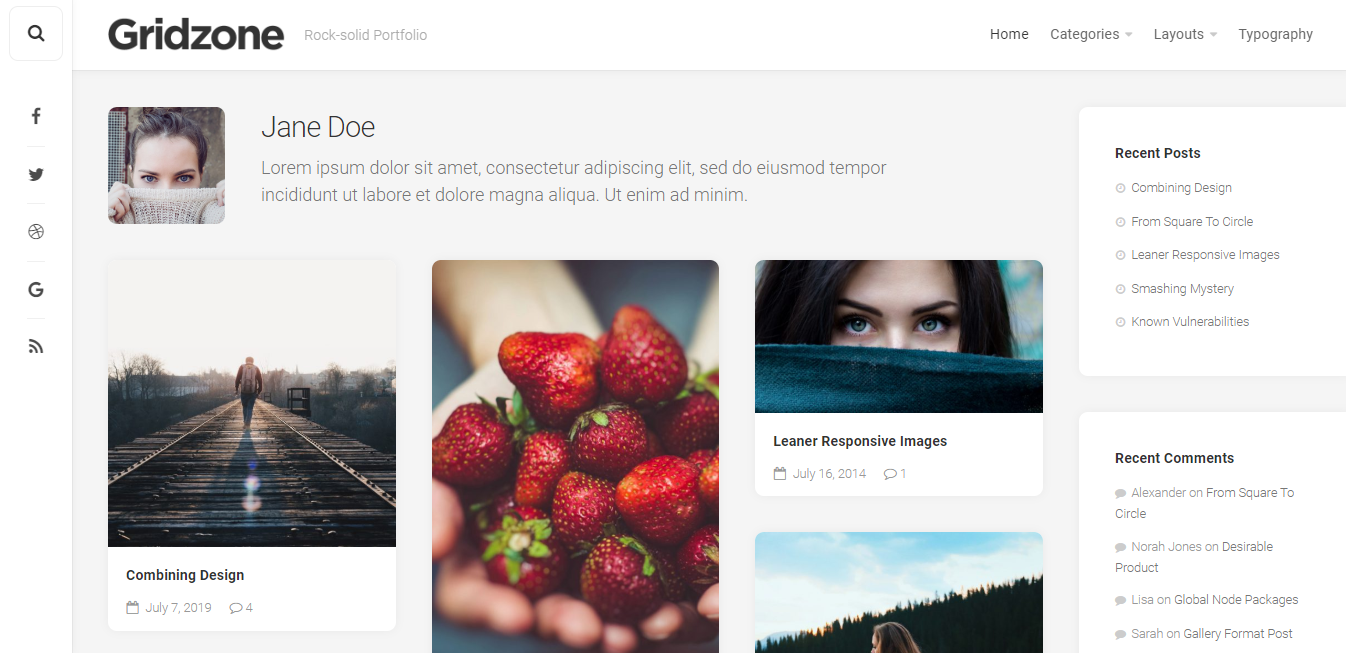Viewport: 1346px width, 653px height.
Task: Open the search icon button
Action: (x=36, y=34)
